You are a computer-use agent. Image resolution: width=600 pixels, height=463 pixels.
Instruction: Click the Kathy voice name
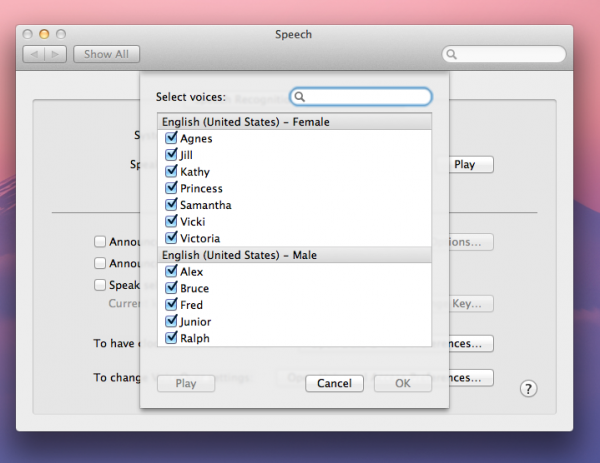[194, 172]
